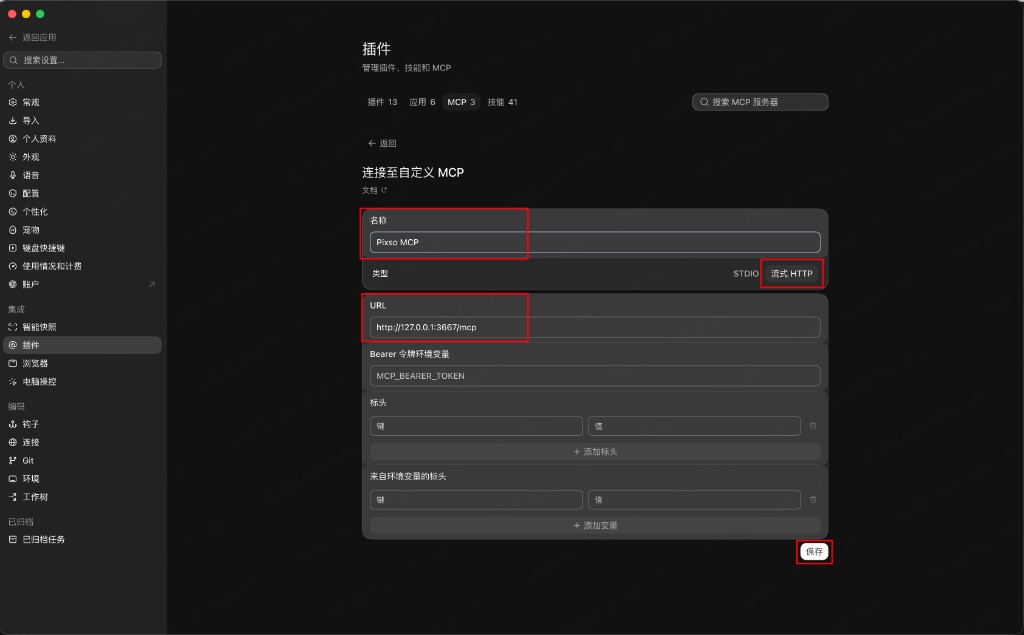
Task: Click the 类型 label in the form
Action: pos(380,274)
